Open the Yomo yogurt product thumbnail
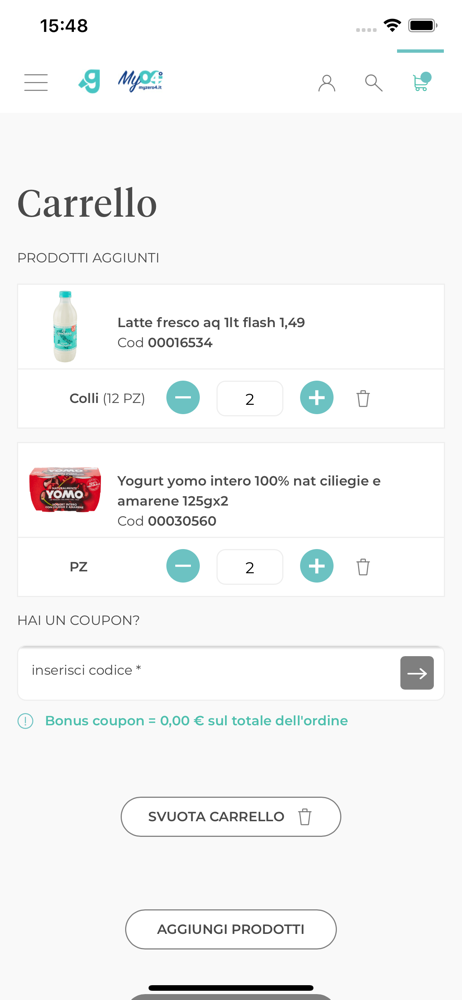The width and height of the screenshot is (462, 1000). (x=65, y=490)
